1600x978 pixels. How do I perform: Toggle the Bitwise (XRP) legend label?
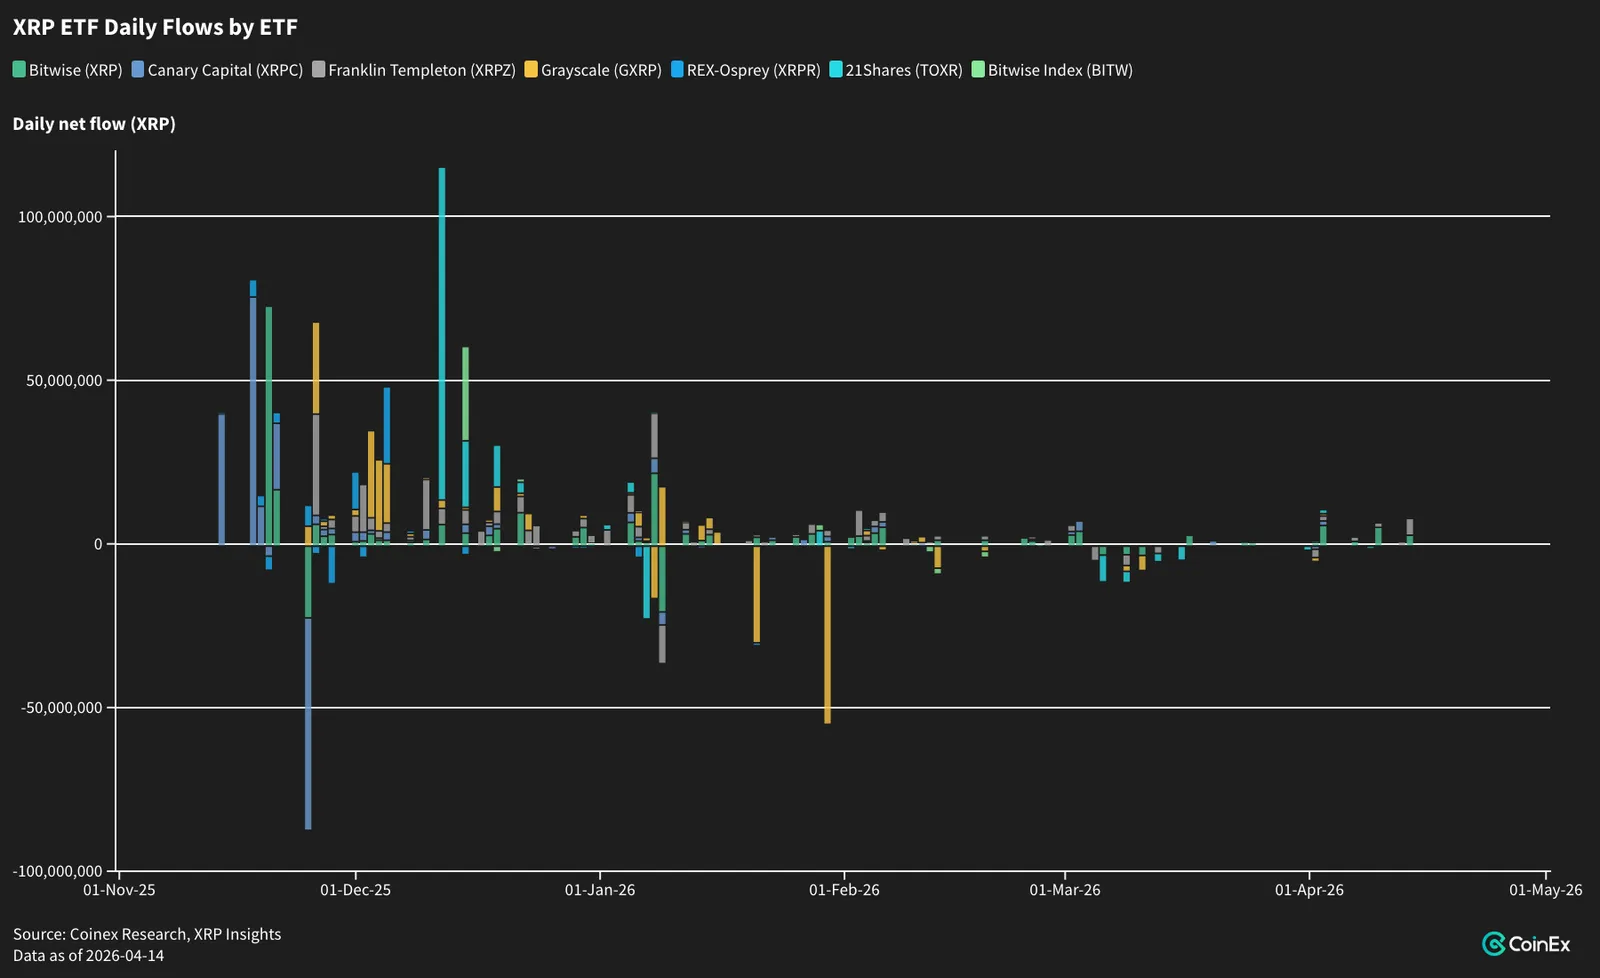pyautogui.click(x=75, y=70)
